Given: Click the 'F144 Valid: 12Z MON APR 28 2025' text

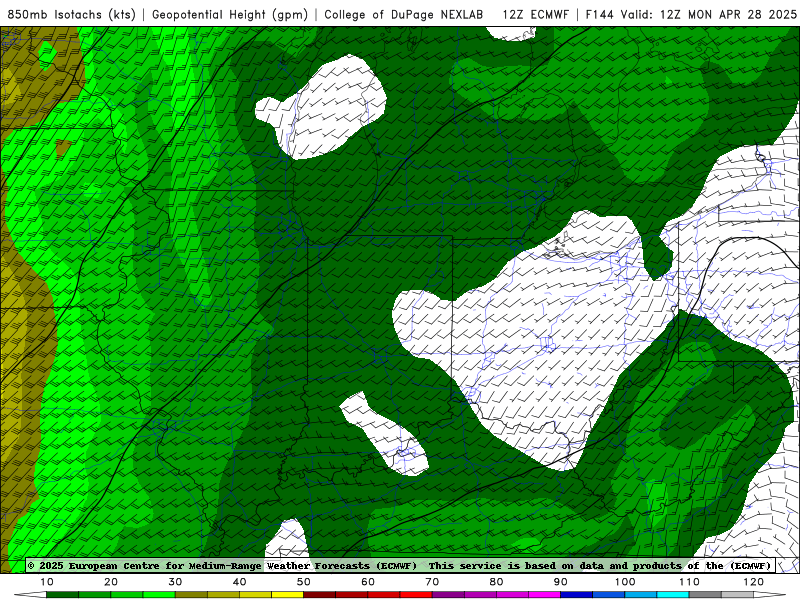Looking at the screenshot, I should click(691, 15).
